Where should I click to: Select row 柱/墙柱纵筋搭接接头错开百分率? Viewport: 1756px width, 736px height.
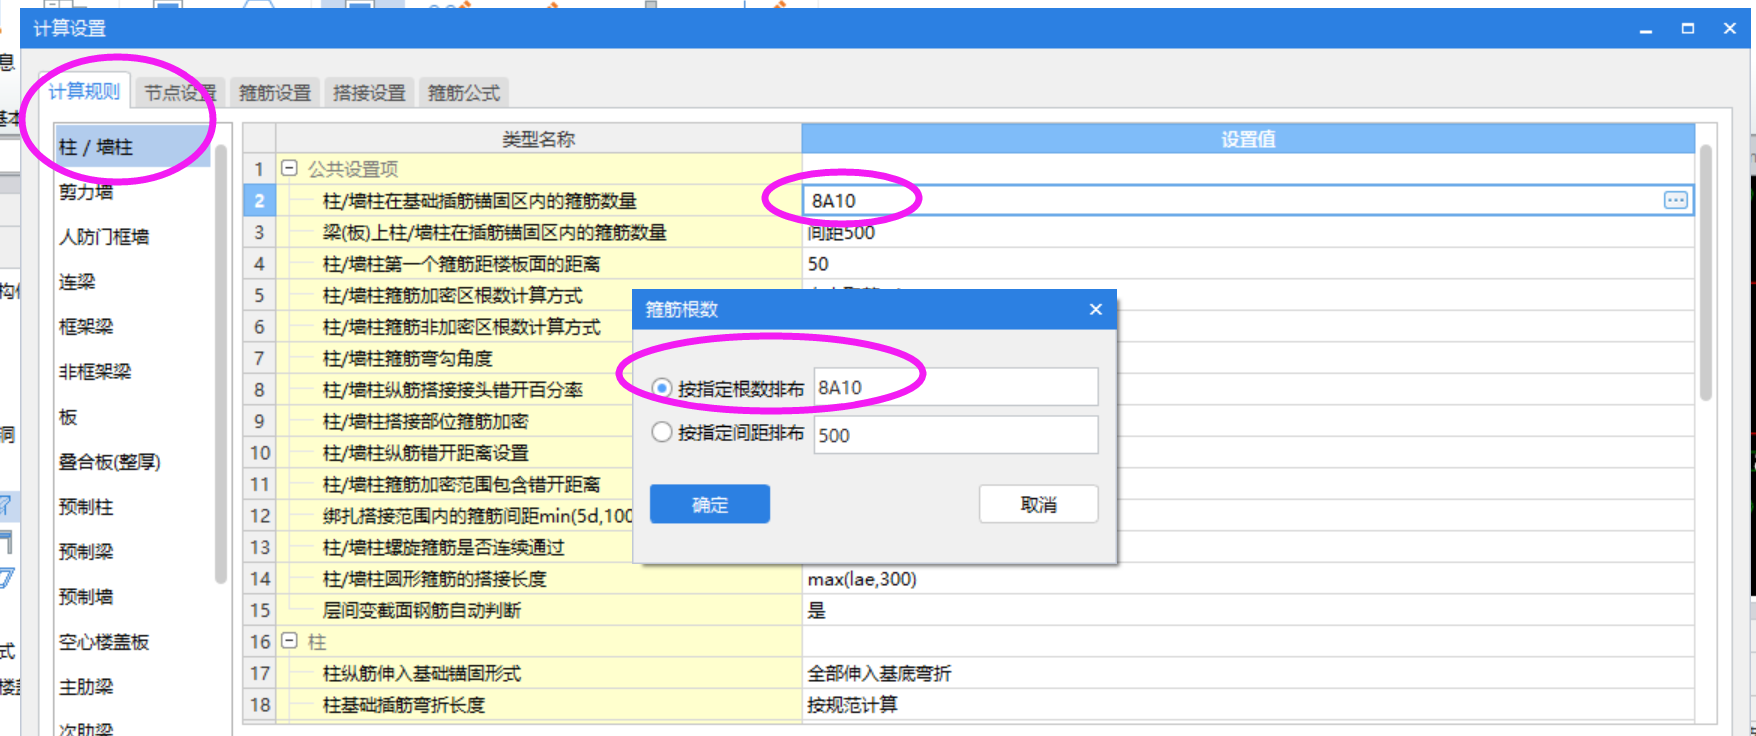(454, 390)
